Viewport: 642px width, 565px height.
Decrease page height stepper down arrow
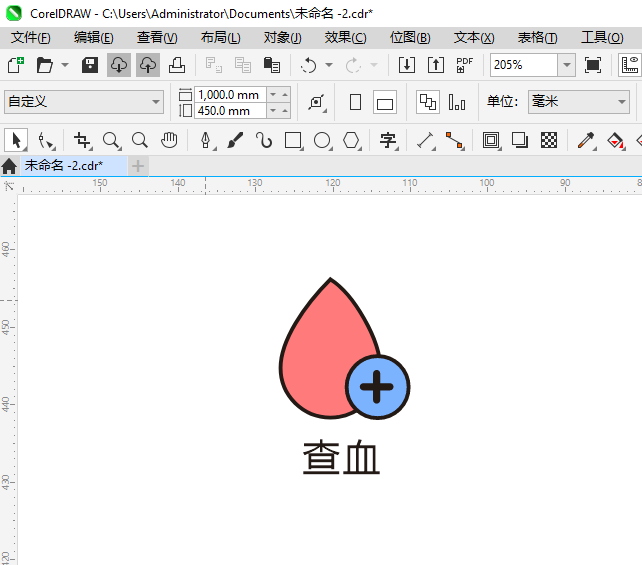pyautogui.click(x=273, y=111)
